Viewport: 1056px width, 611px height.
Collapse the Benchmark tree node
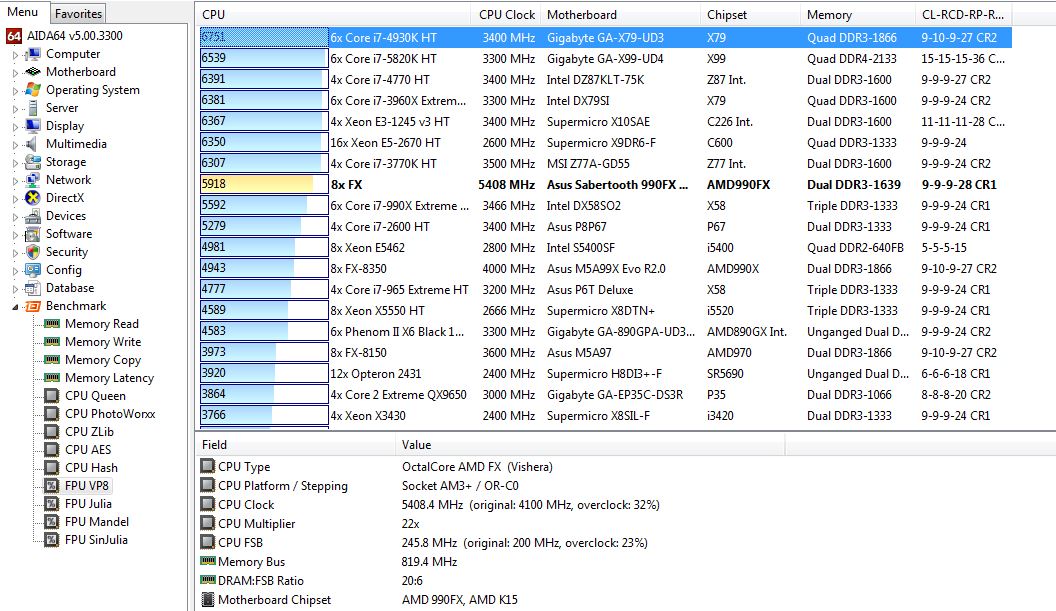click(x=15, y=307)
